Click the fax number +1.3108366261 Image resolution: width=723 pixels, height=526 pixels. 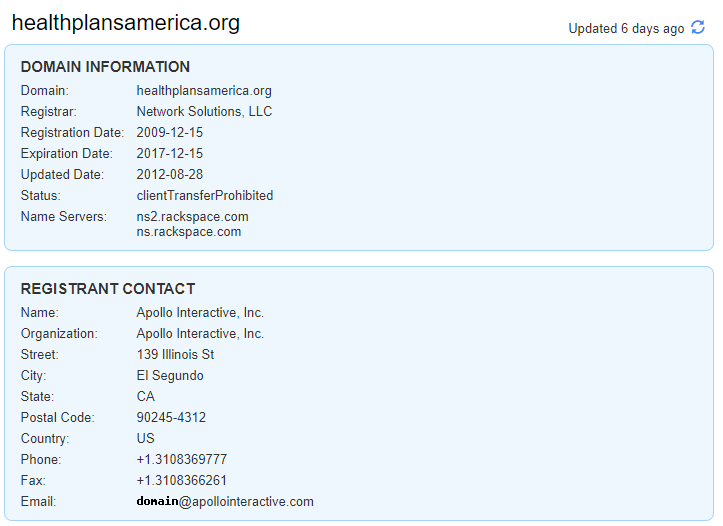point(182,481)
